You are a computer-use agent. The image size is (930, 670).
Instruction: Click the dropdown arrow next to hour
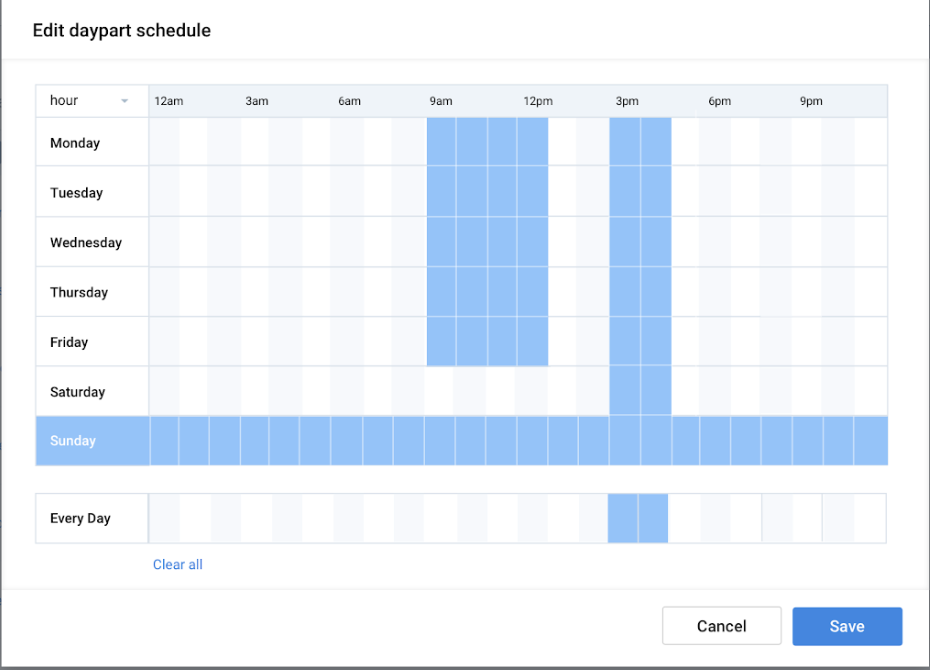coord(125,101)
